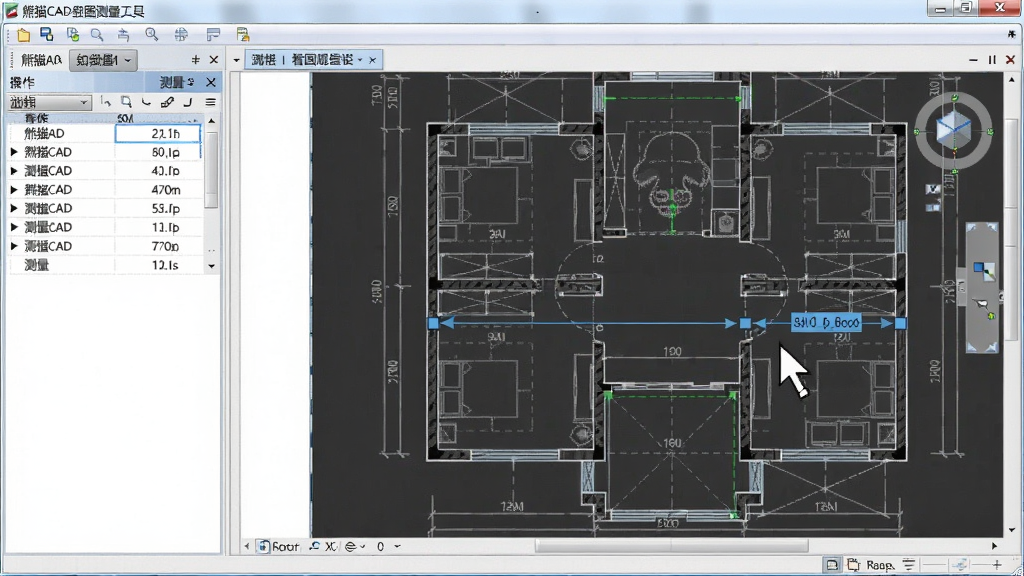The image size is (1024, 576).
Task: Click the clipboard icon beside Raap in status bar
Action: pos(853,564)
